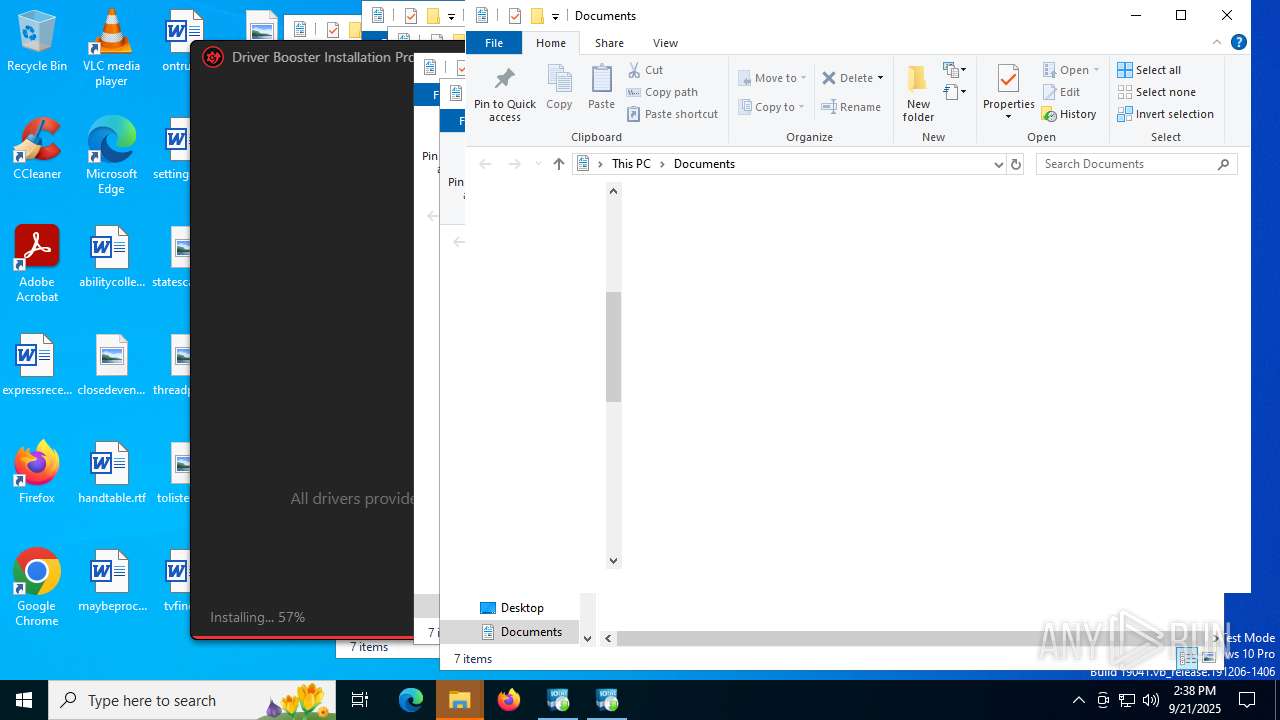This screenshot has width=1280, height=720.
Task: Open Firefox from the taskbar
Action: pos(509,700)
